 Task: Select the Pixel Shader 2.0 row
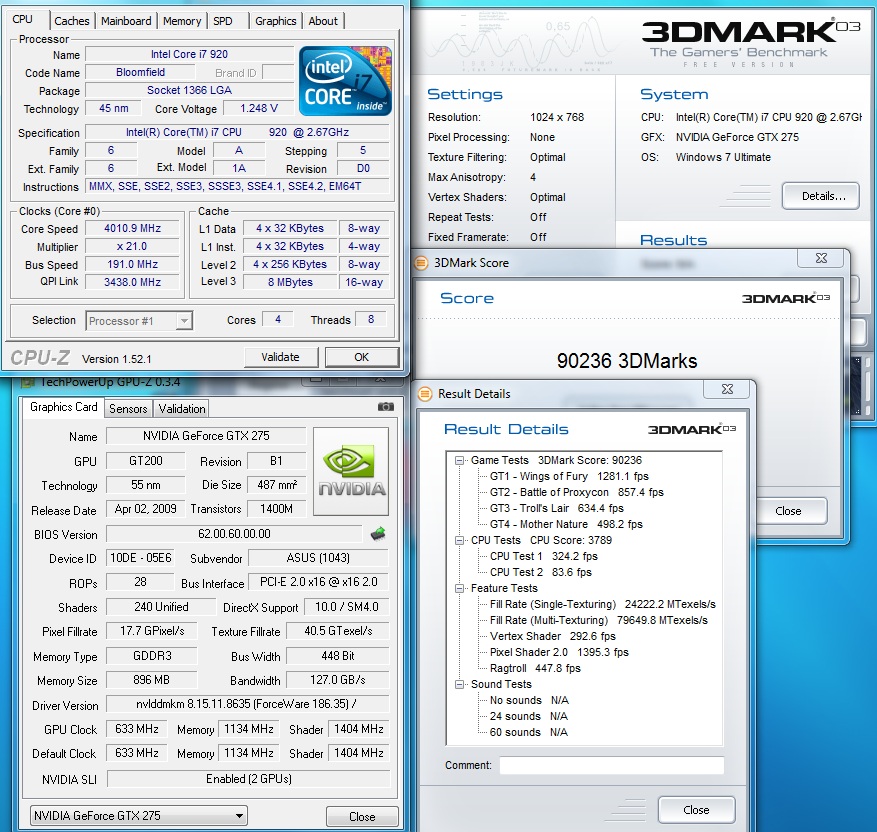point(559,653)
